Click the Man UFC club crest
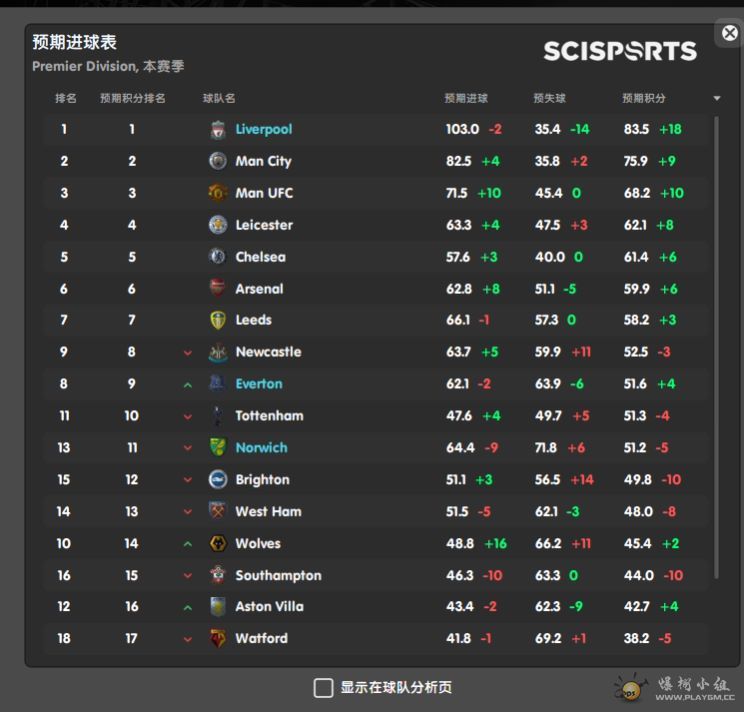 coord(218,193)
